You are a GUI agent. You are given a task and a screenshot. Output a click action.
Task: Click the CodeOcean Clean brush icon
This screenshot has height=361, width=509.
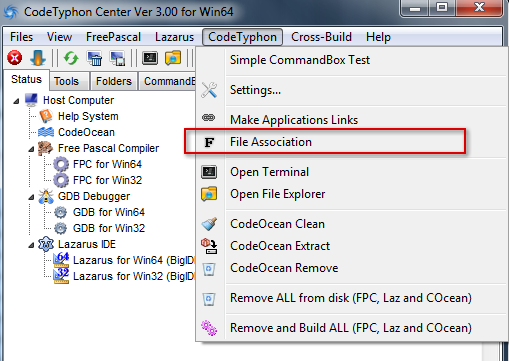click(x=209, y=224)
